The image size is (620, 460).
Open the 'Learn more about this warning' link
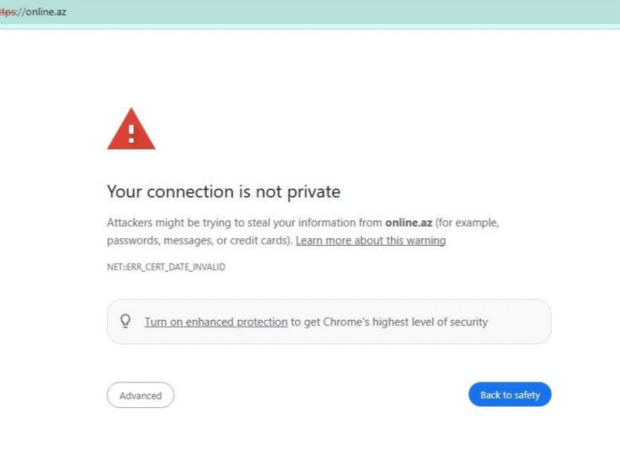click(370, 241)
